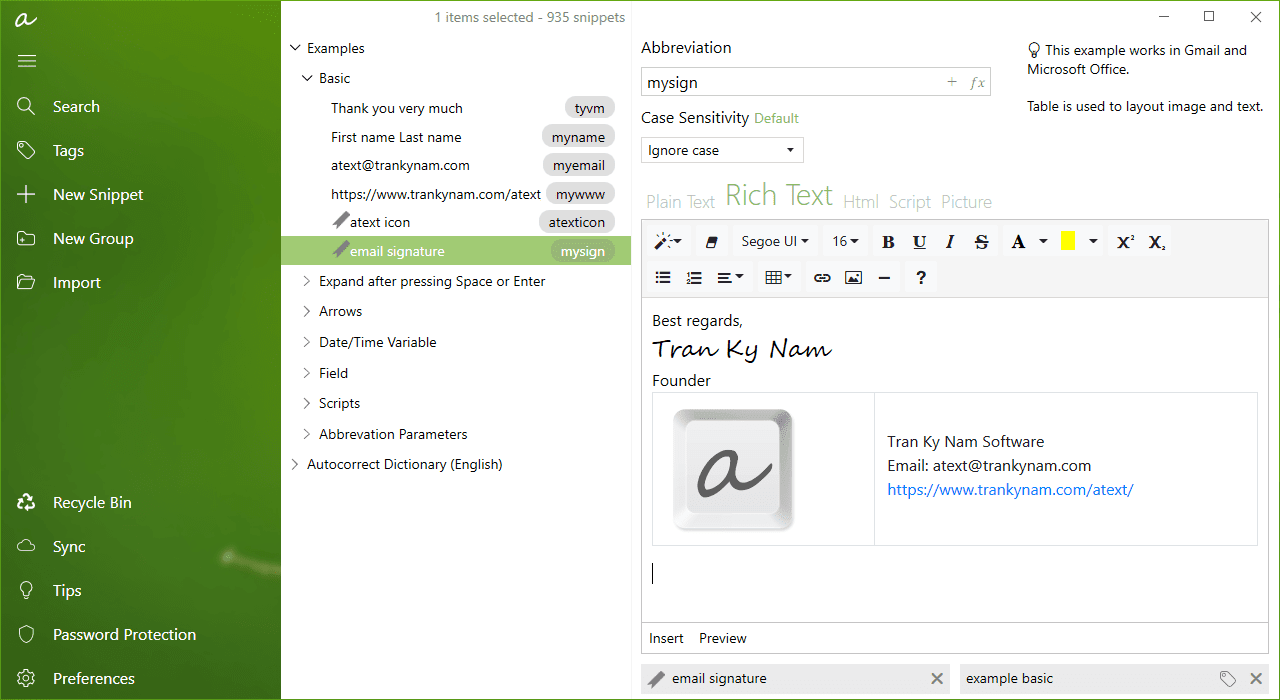Screen dimensions: 1280x700
Task: Toggle bold formatting
Action: (888, 241)
